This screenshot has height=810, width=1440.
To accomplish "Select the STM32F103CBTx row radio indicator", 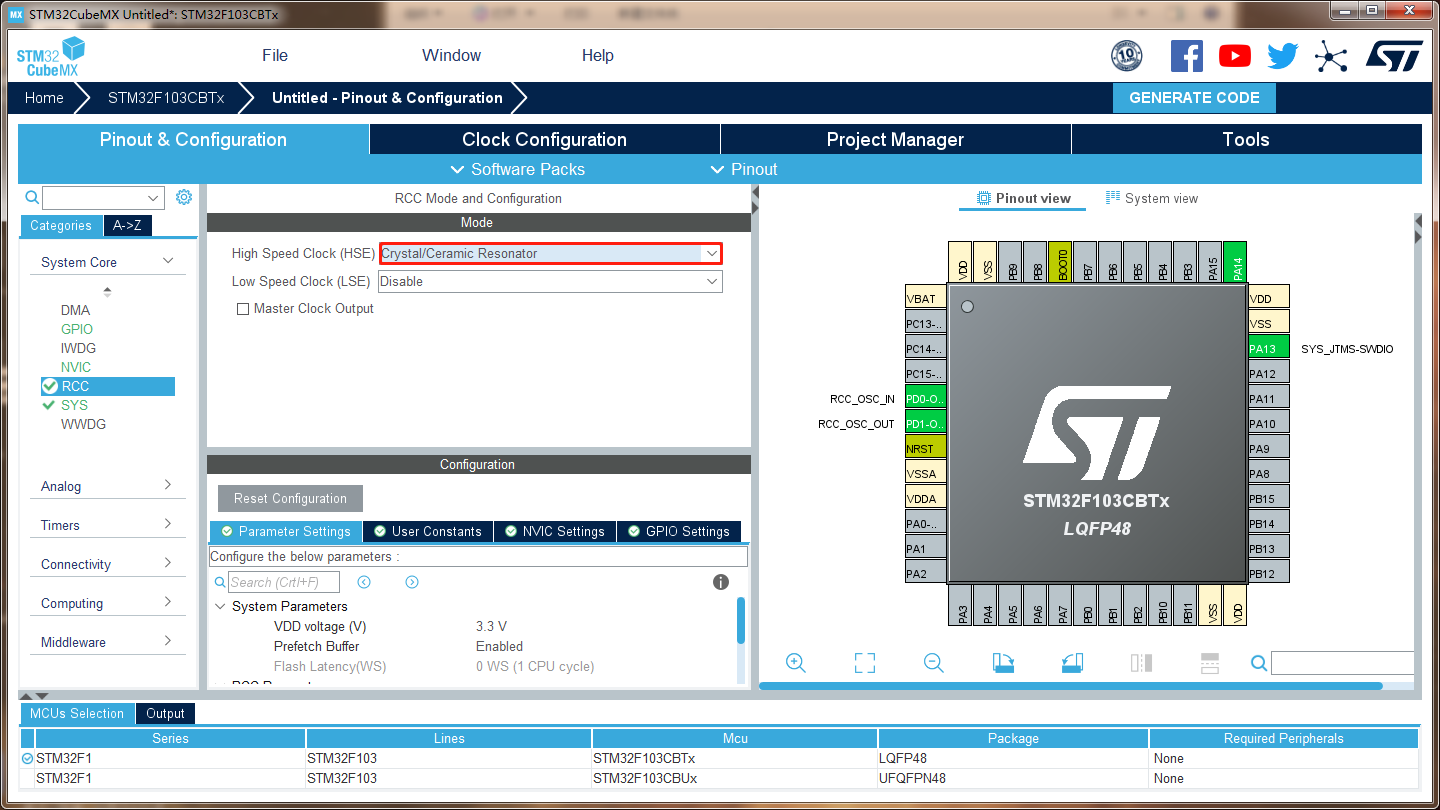I will coord(27,759).
